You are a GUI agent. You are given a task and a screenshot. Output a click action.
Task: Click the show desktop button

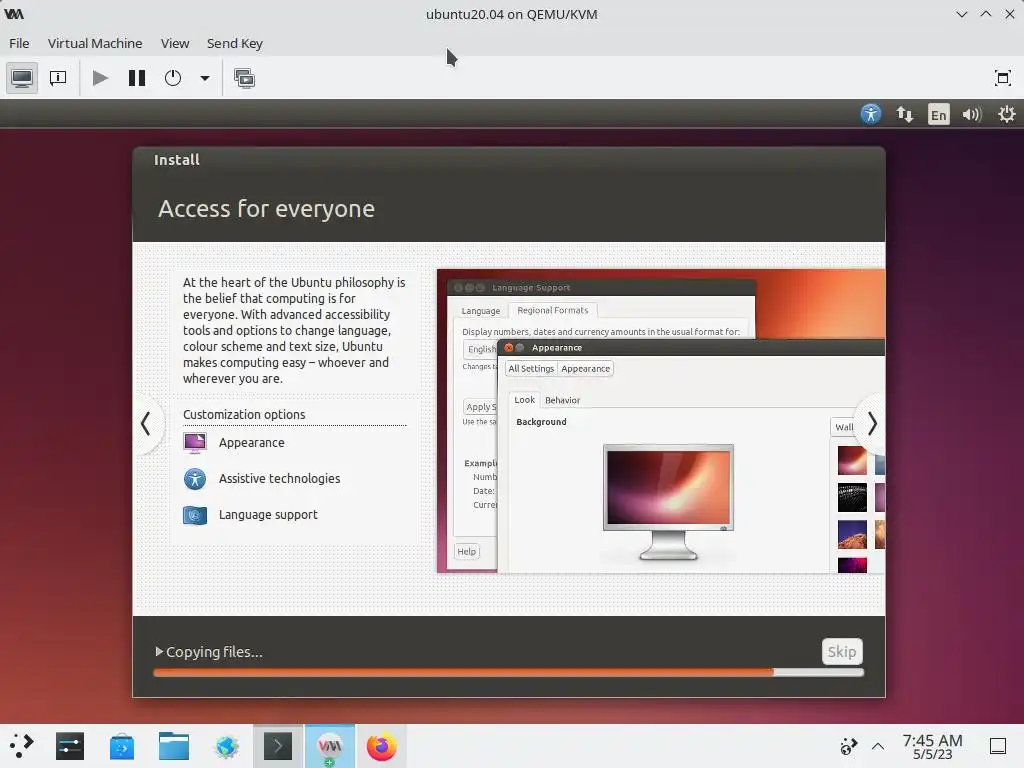click(998, 746)
